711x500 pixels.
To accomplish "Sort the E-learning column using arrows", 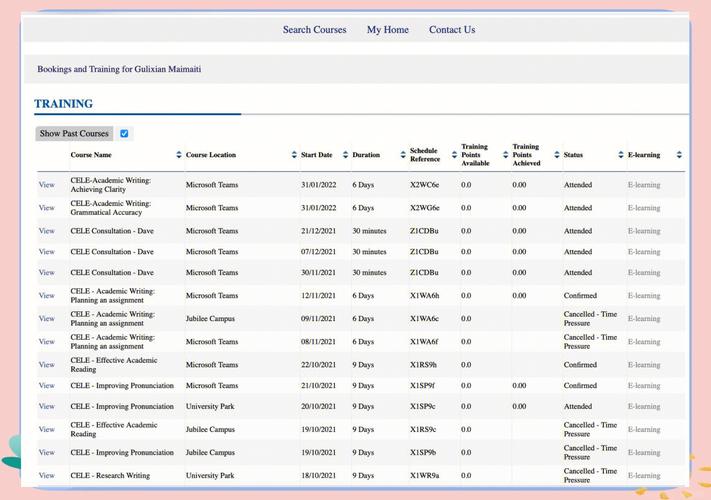I will (679, 155).
